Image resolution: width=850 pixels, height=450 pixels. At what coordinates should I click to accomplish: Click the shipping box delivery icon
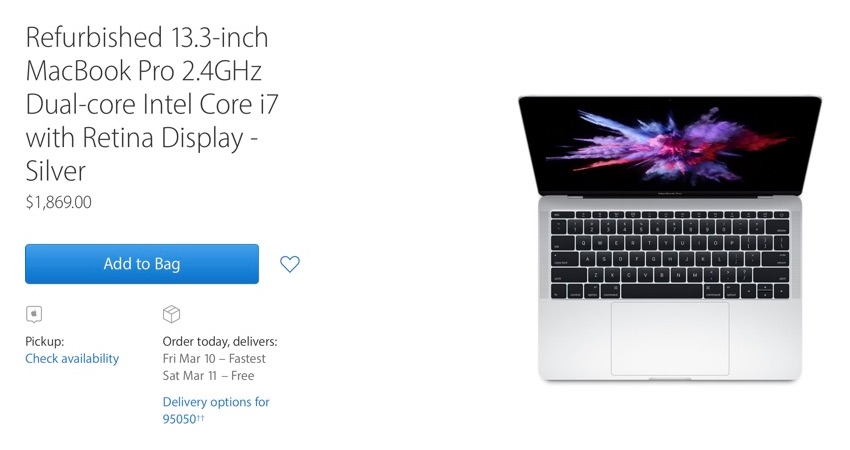click(x=171, y=314)
